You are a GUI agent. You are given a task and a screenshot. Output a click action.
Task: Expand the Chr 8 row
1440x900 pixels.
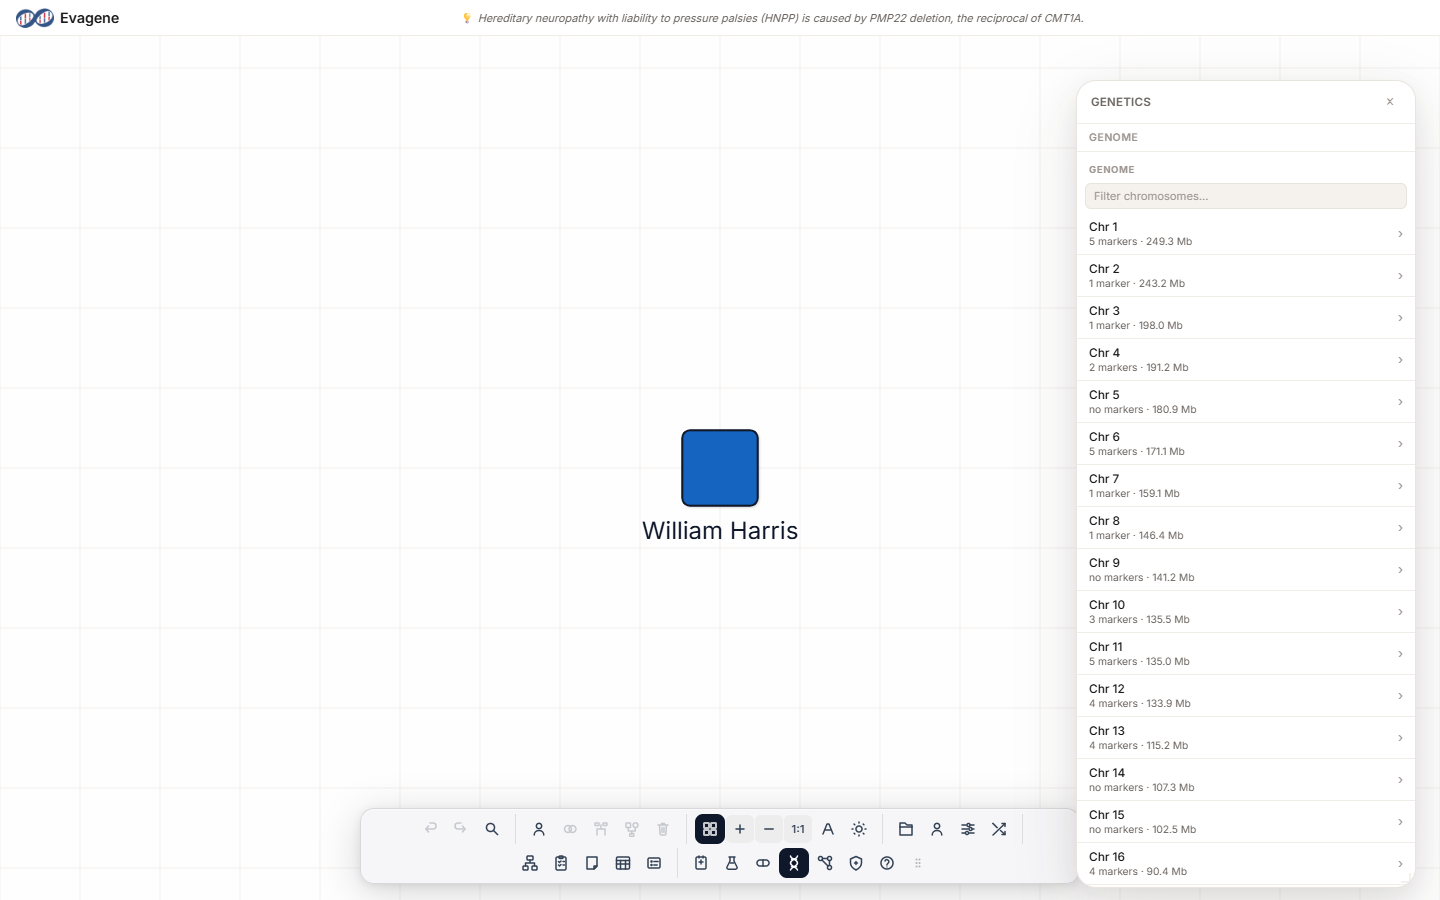click(x=1246, y=528)
